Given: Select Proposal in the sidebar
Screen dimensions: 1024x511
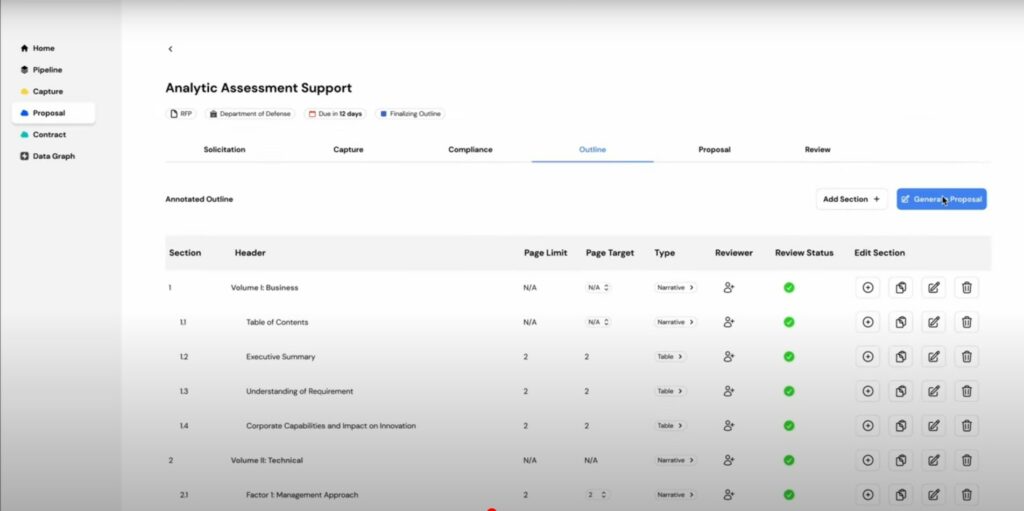Looking at the screenshot, I should [x=53, y=113].
